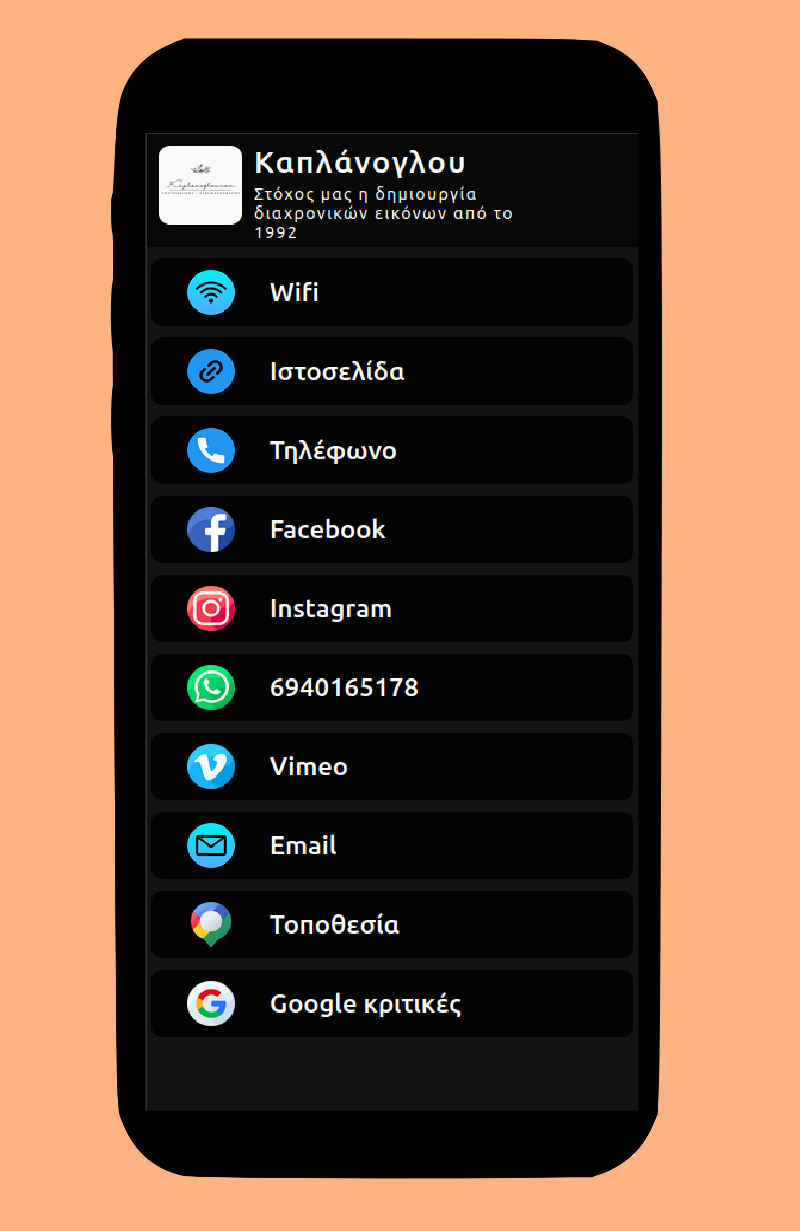Click the Καπλάνογλου title heading

click(x=360, y=163)
